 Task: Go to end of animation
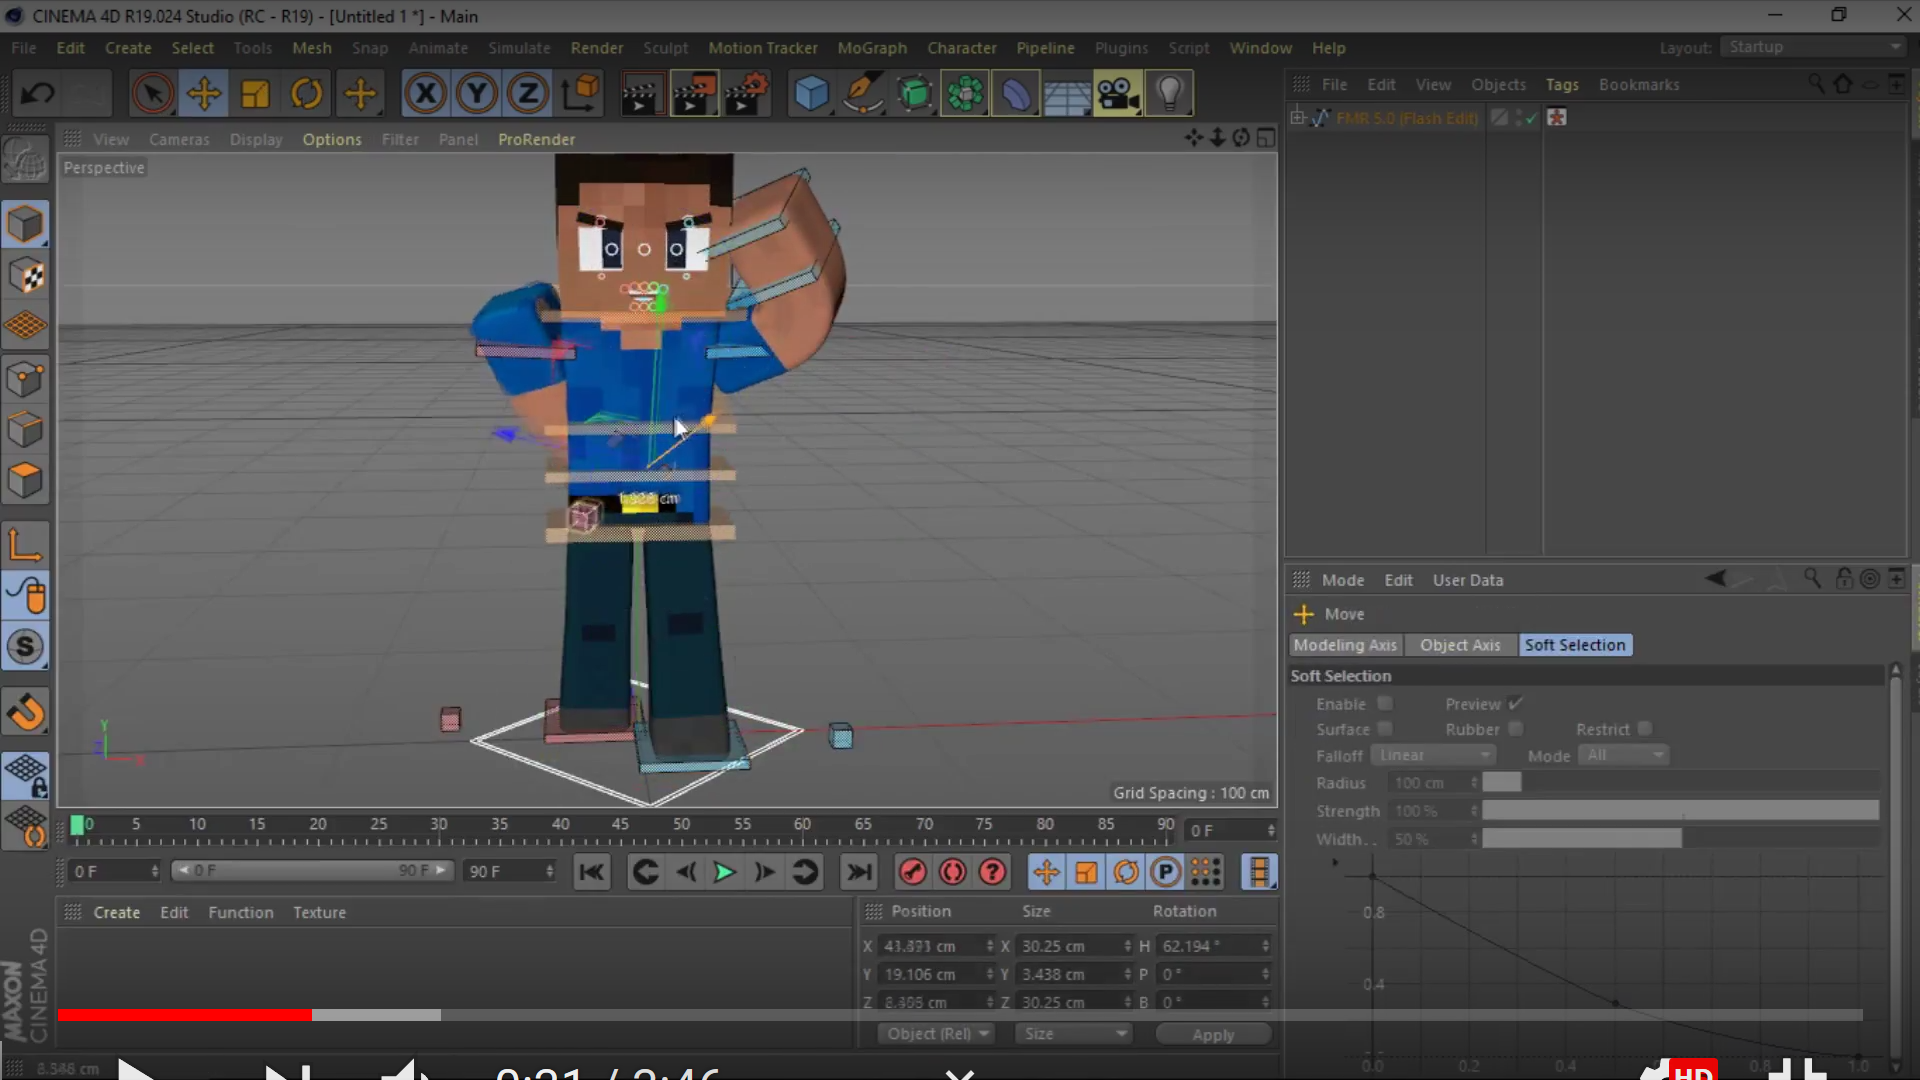click(859, 873)
